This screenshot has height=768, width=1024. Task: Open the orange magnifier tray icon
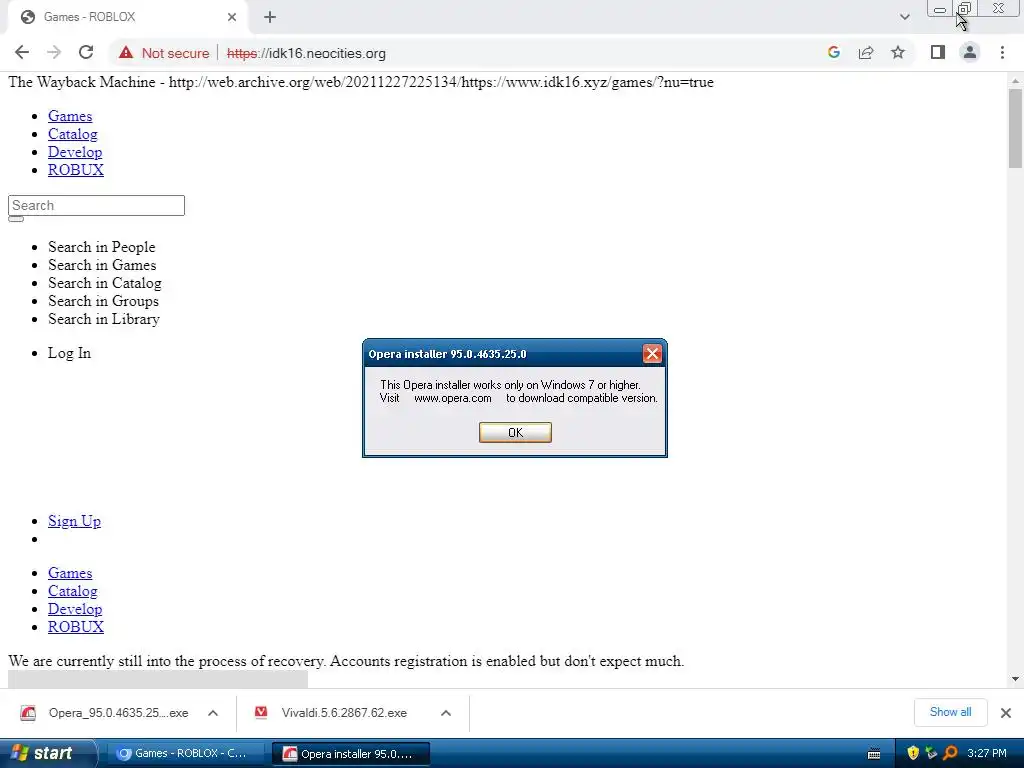[950, 754]
